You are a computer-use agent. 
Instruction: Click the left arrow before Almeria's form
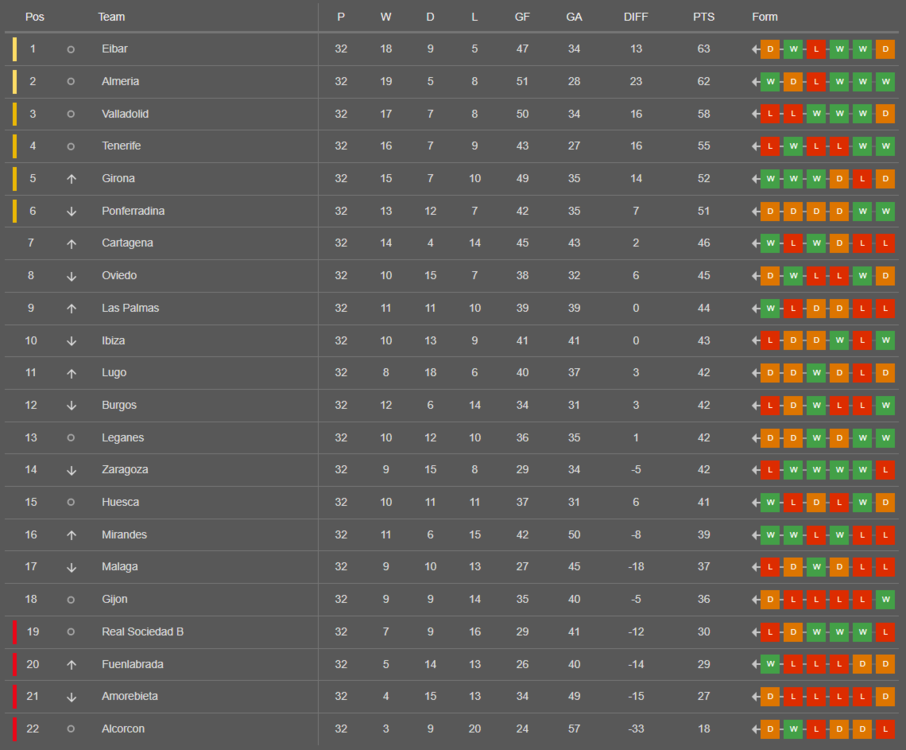(x=756, y=82)
